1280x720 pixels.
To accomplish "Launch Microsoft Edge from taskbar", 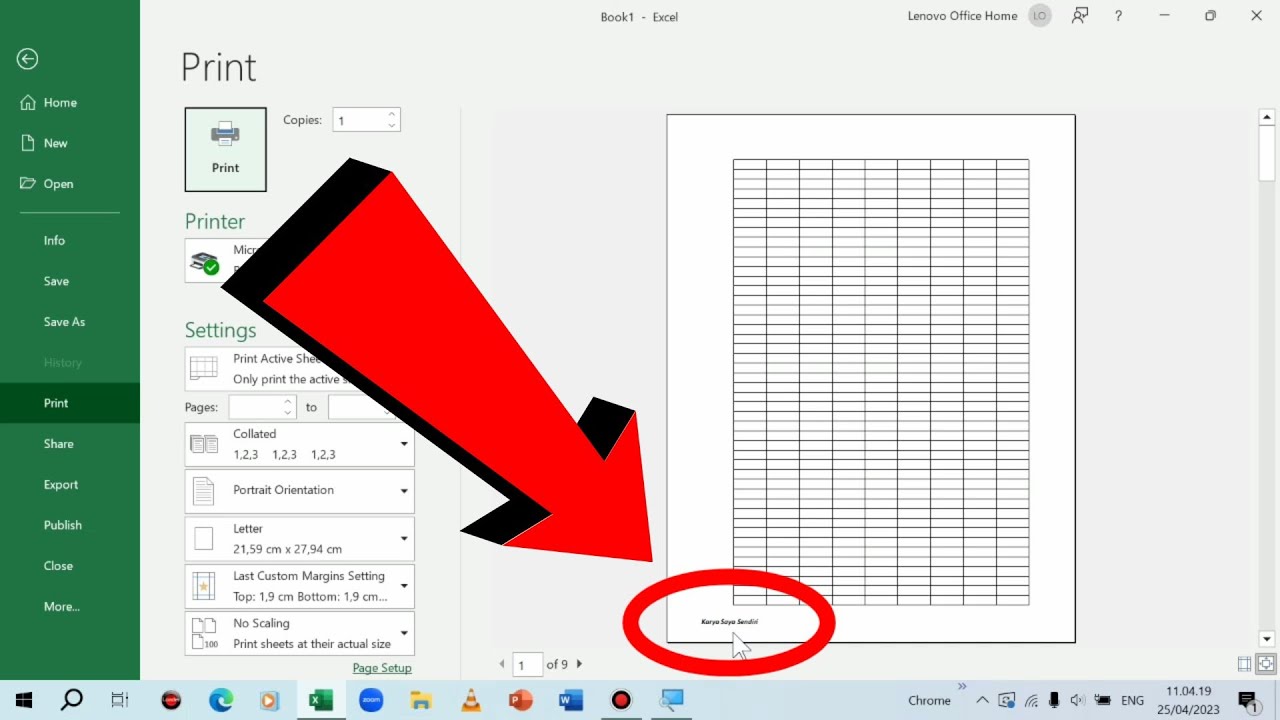I will click(x=221, y=700).
